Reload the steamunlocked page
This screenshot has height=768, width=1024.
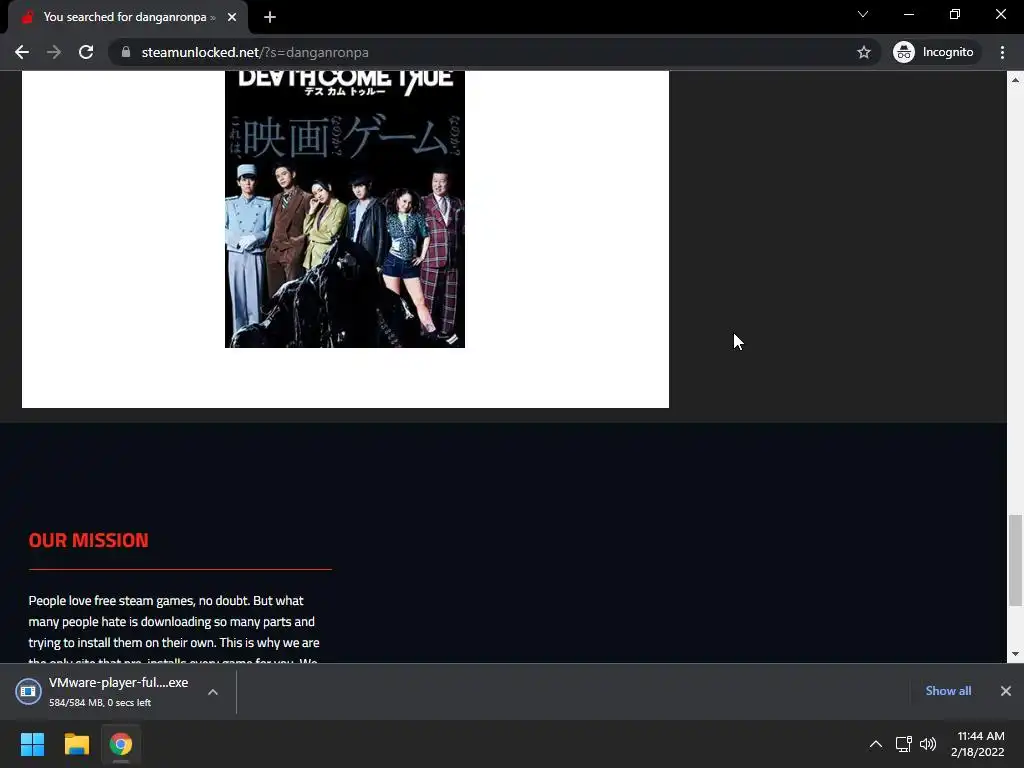[86, 52]
